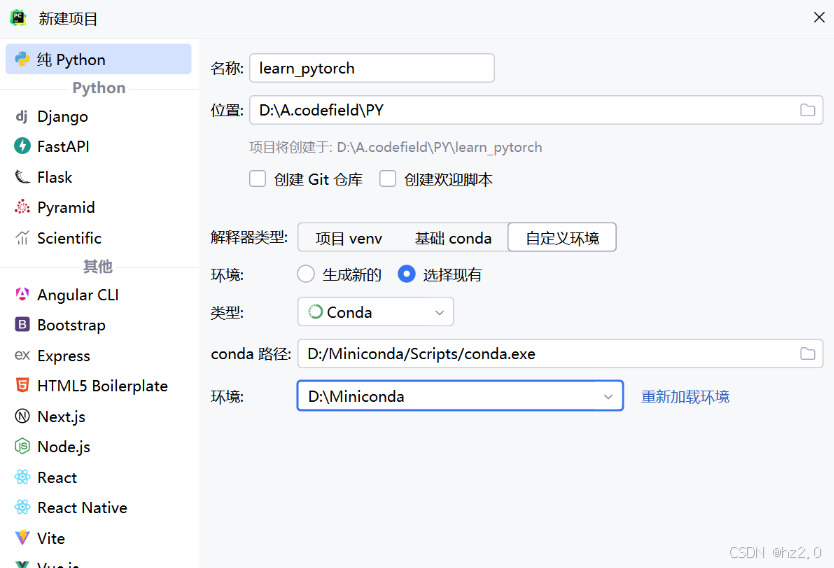This screenshot has width=834, height=568.
Task: Click the Vite logo icon
Action: click(22, 538)
